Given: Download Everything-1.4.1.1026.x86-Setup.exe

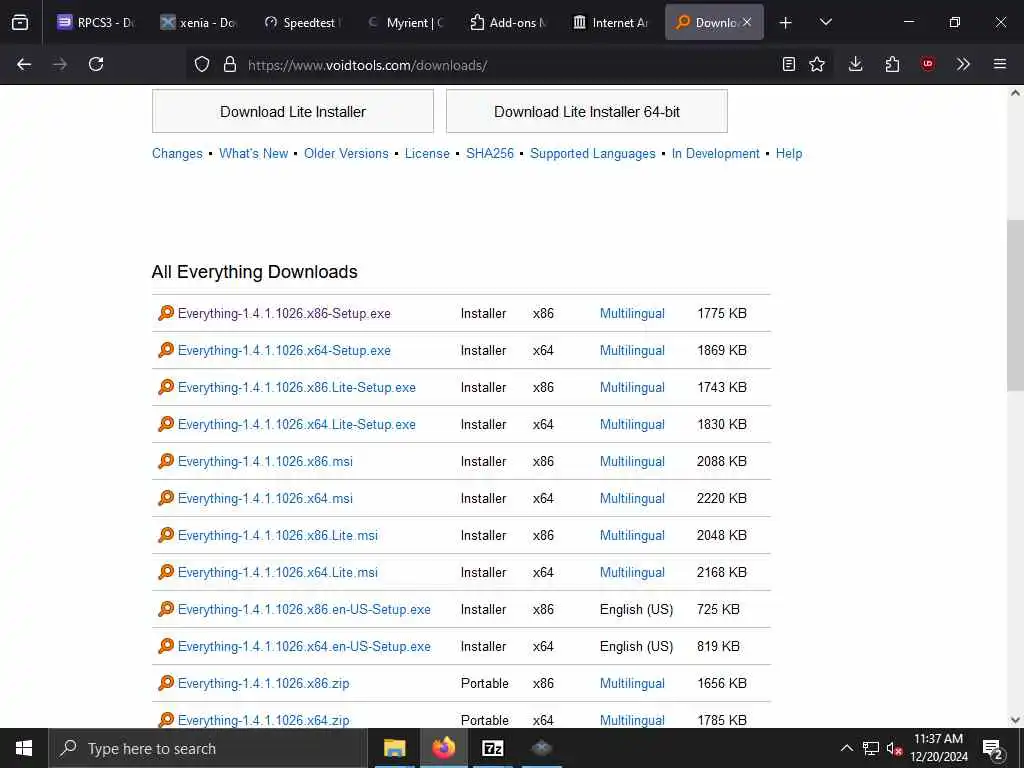Looking at the screenshot, I should (x=284, y=313).
